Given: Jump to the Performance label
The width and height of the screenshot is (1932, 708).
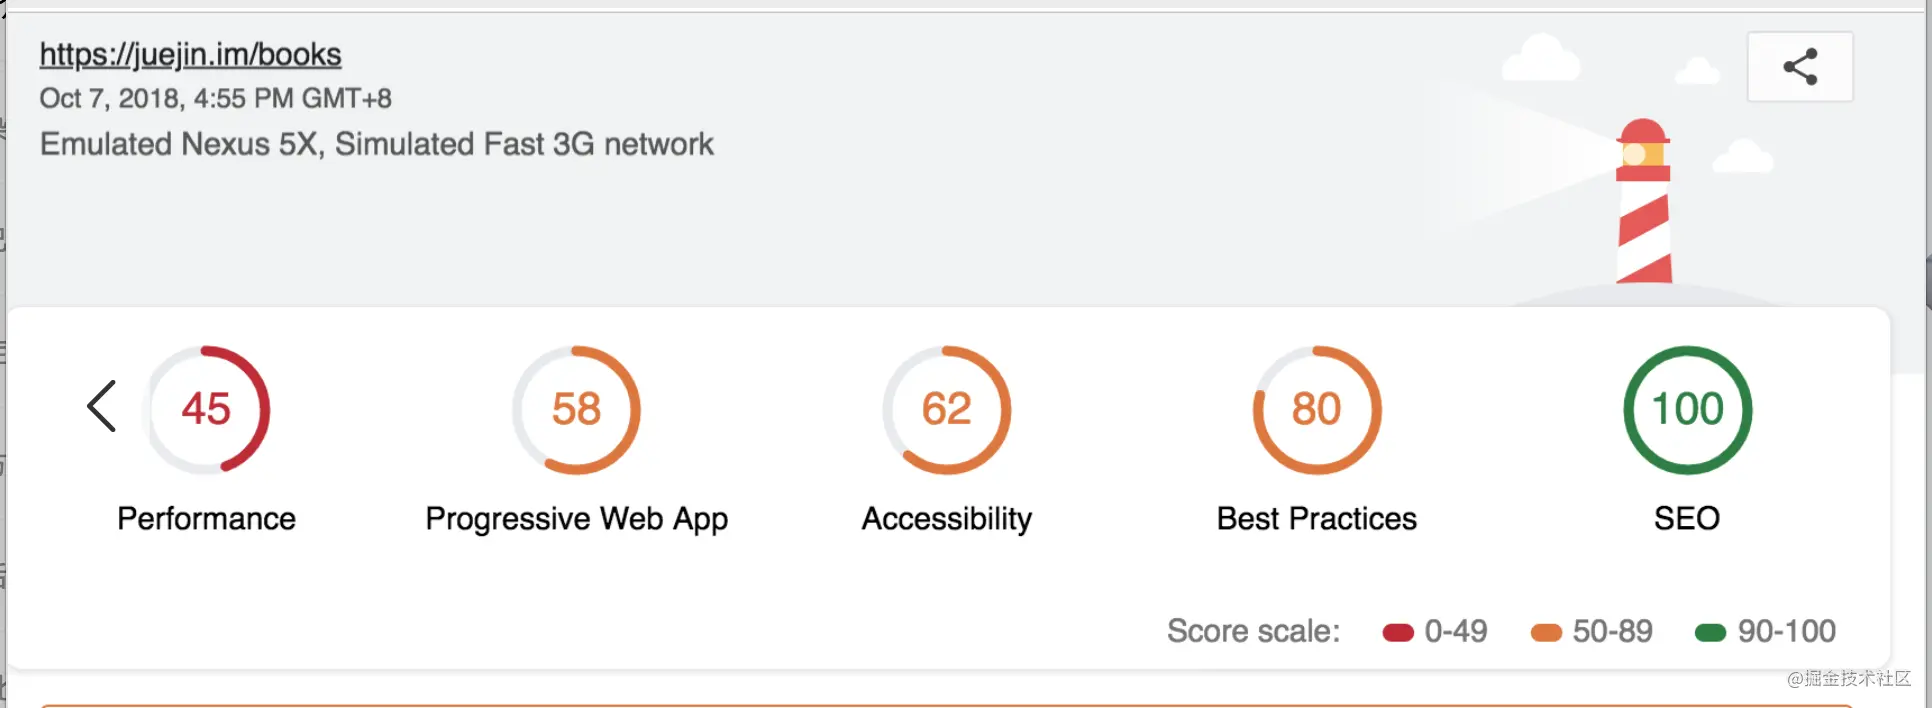Looking at the screenshot, I should coord(206,518).
